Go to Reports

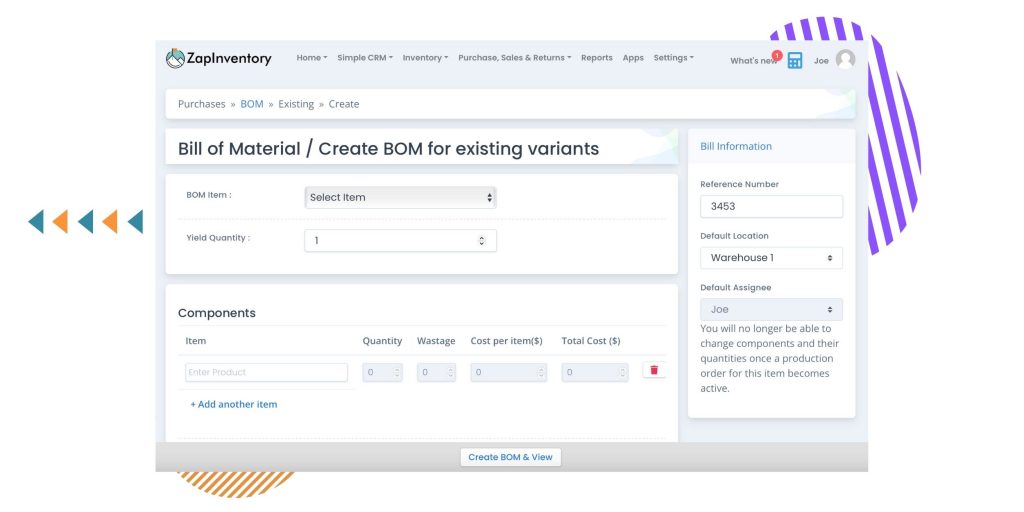coord(596,57)
